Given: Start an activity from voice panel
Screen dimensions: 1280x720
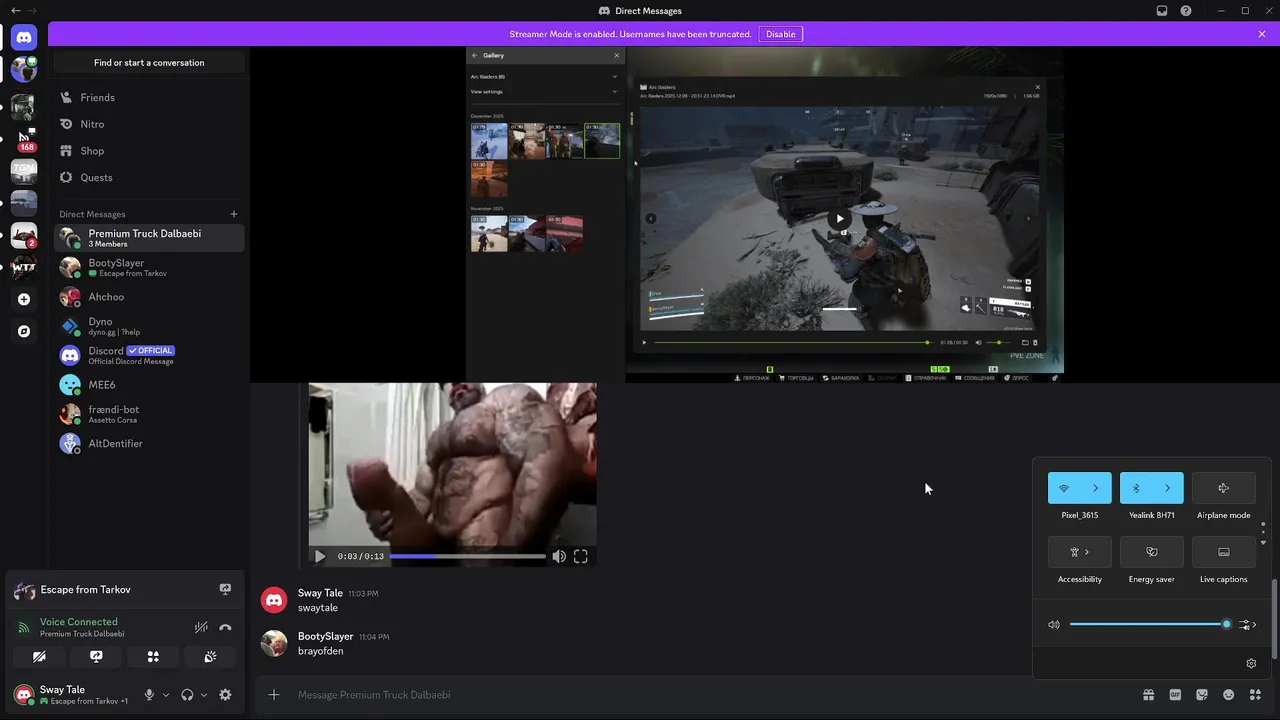Looking at the screenshot, I should pyautogui.click(x=153, y=657).
